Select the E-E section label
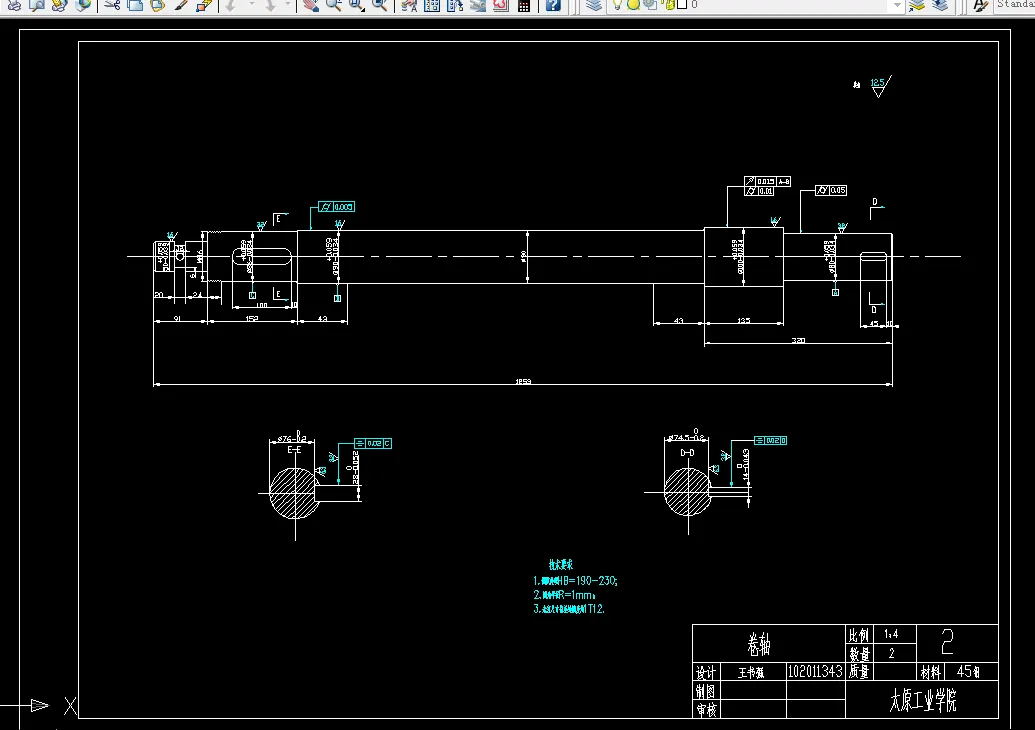The width and height of the screenshot is (1035, 730). (x=294, y=449)
